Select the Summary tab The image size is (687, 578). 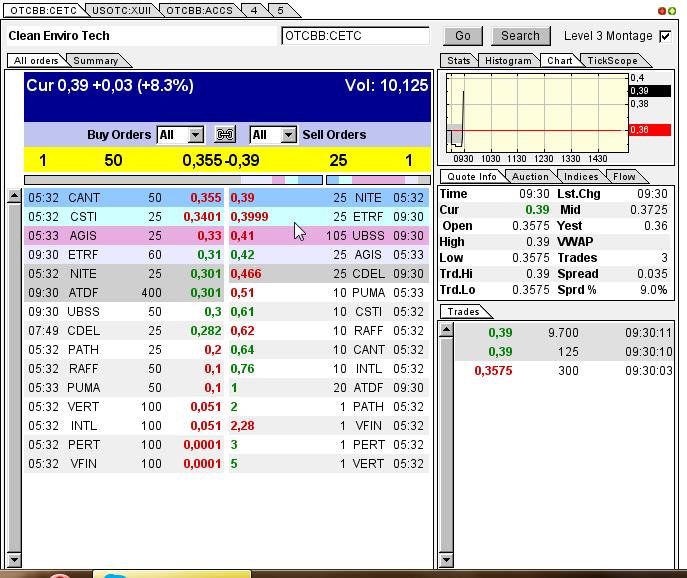96,60
